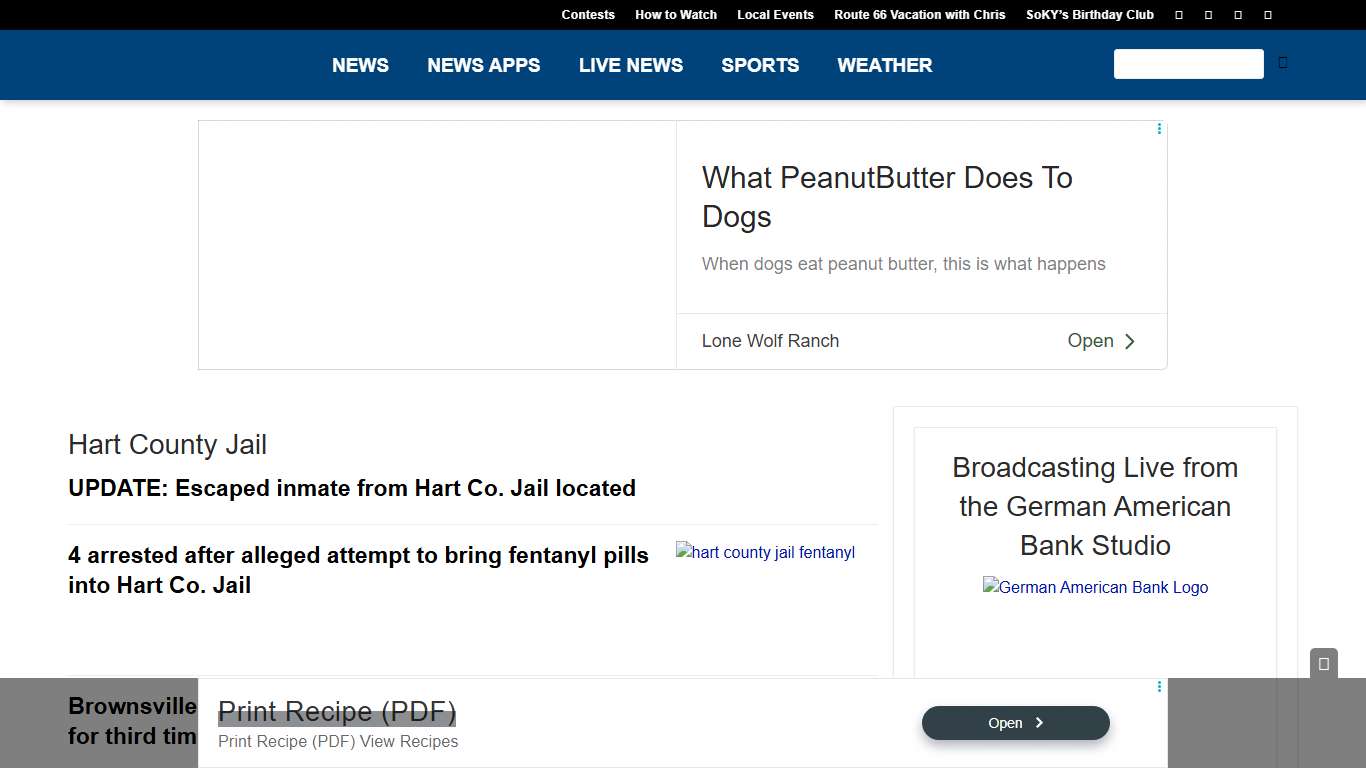Viewport: 1366px width, 768px height.
Task: Open the SPORTS menu
Action: [760, 65]
